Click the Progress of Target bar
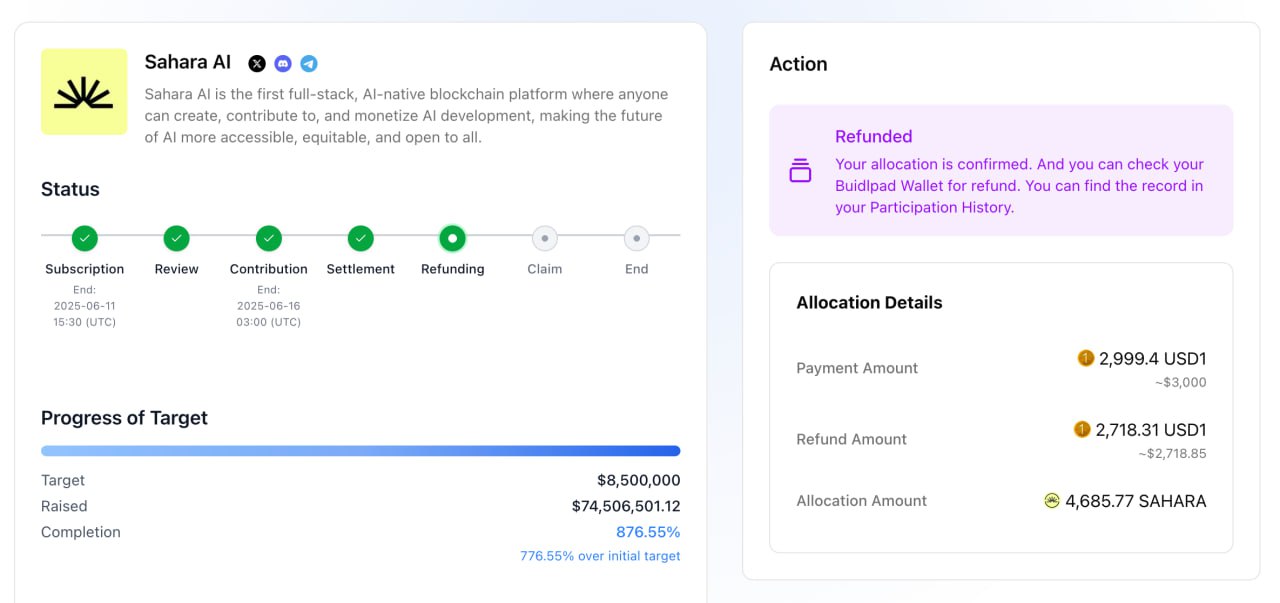The height and width of the screenshot is (603, 1280). click(361, 451)
